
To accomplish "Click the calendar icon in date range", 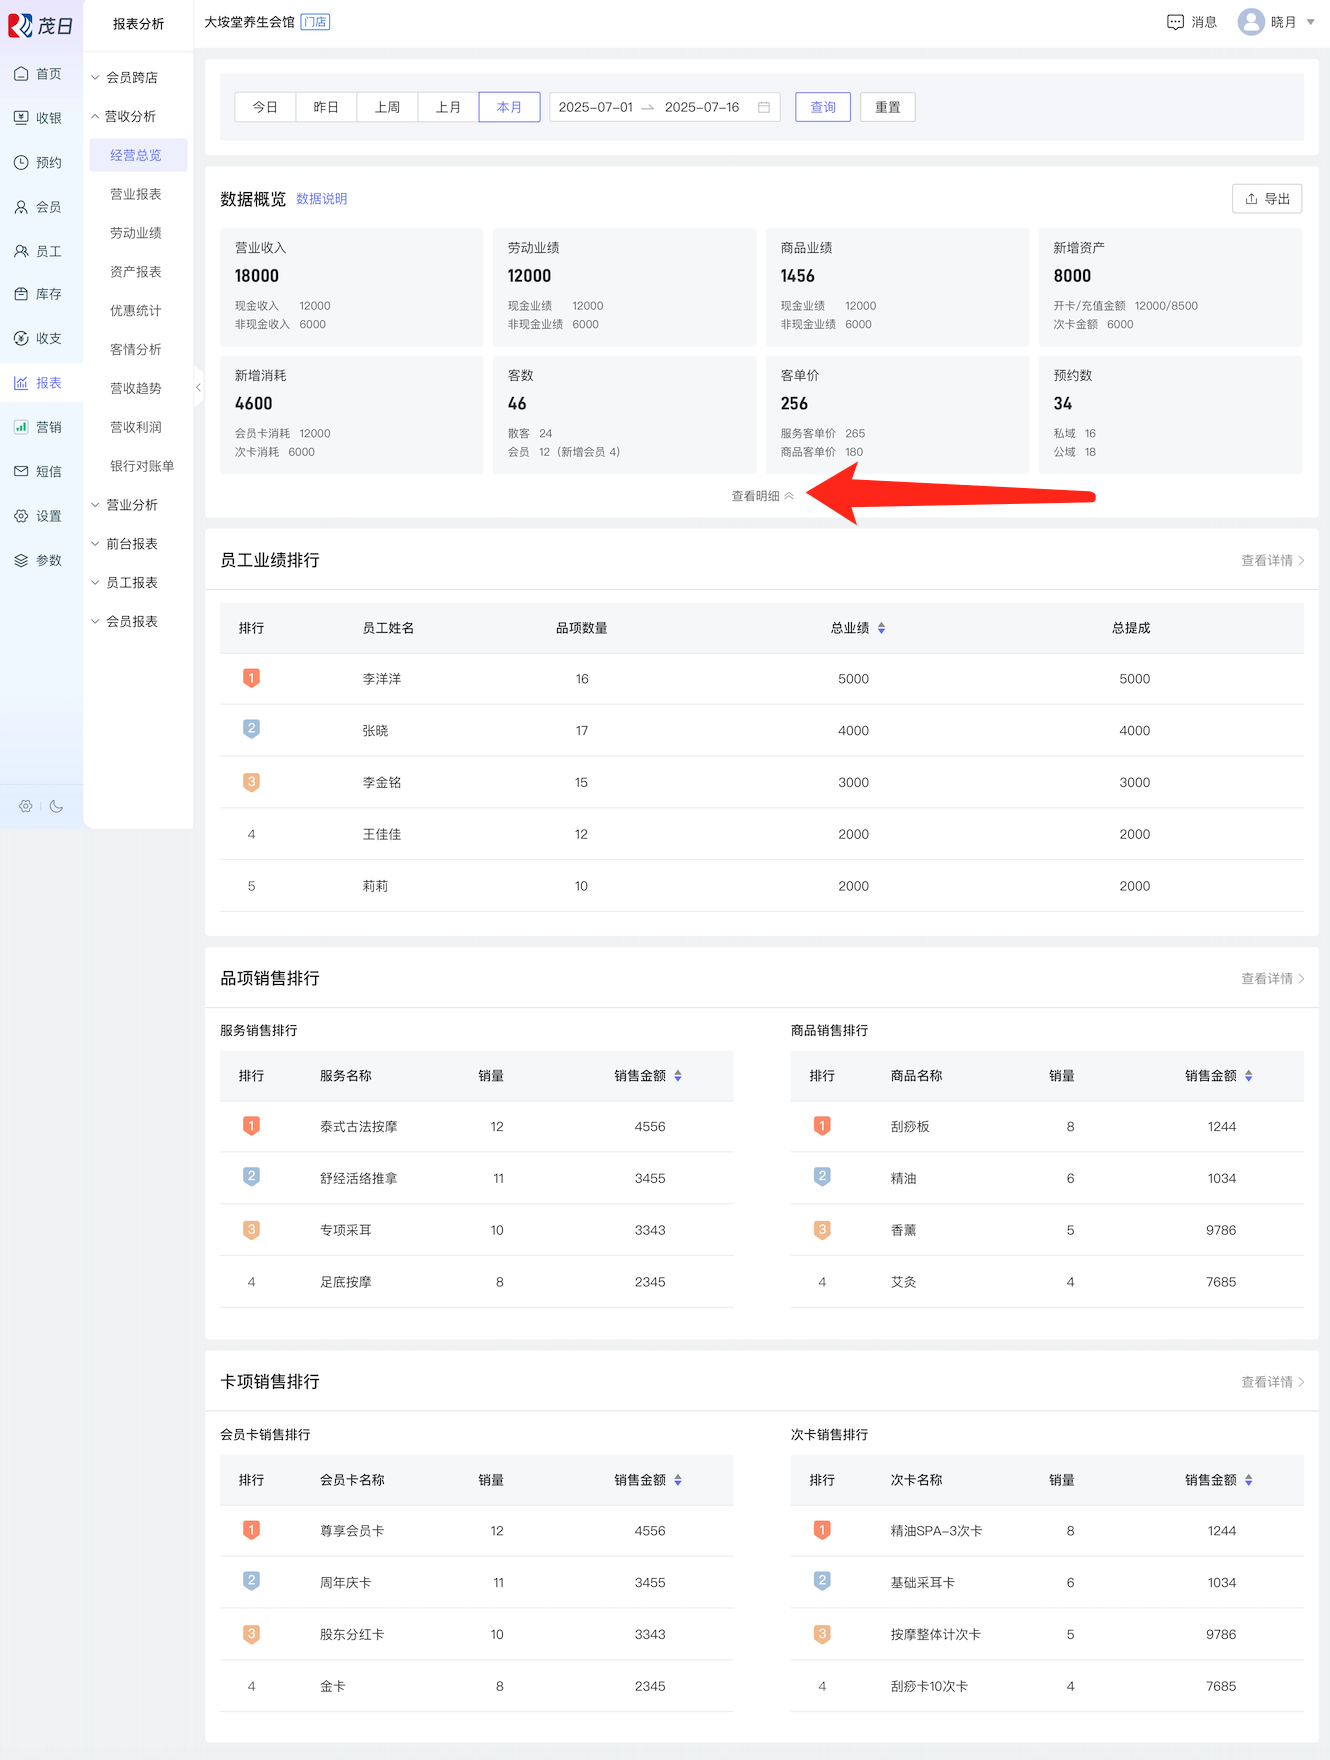I will point(764,107).
